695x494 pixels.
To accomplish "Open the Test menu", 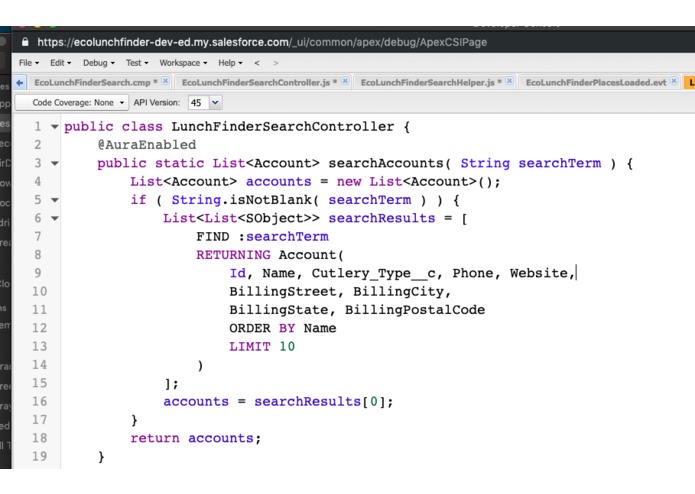I will point(137,63).
